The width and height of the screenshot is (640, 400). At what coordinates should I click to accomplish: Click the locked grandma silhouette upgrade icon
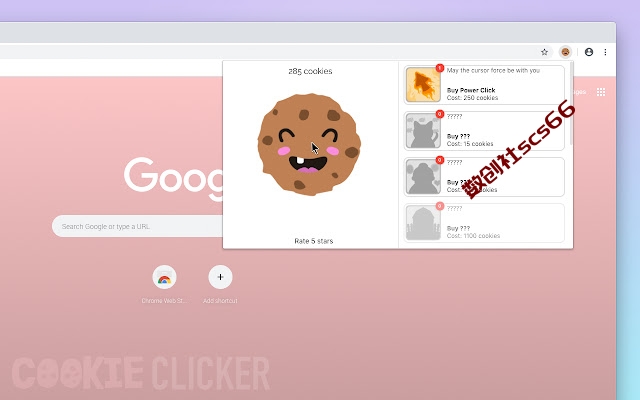[x=423, y=177]
